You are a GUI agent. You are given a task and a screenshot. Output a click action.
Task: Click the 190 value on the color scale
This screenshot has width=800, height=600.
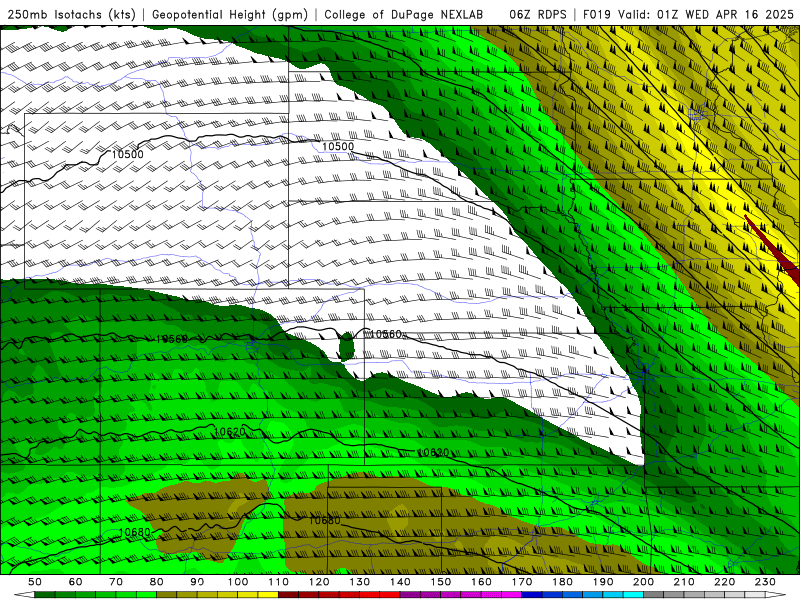(604, 582)
